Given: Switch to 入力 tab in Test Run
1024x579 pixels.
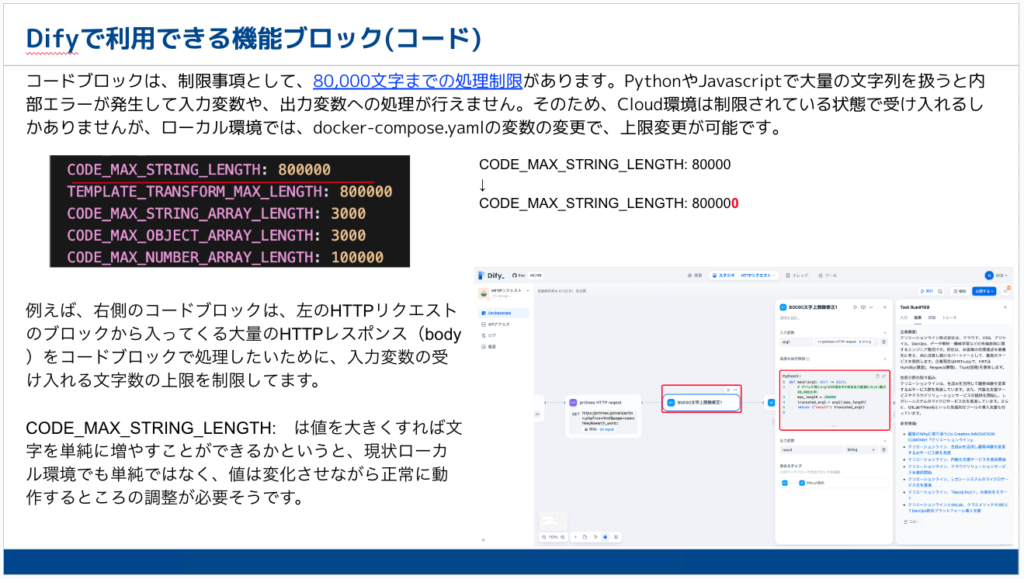Looking at the screenshot, I should pos(904,318).
